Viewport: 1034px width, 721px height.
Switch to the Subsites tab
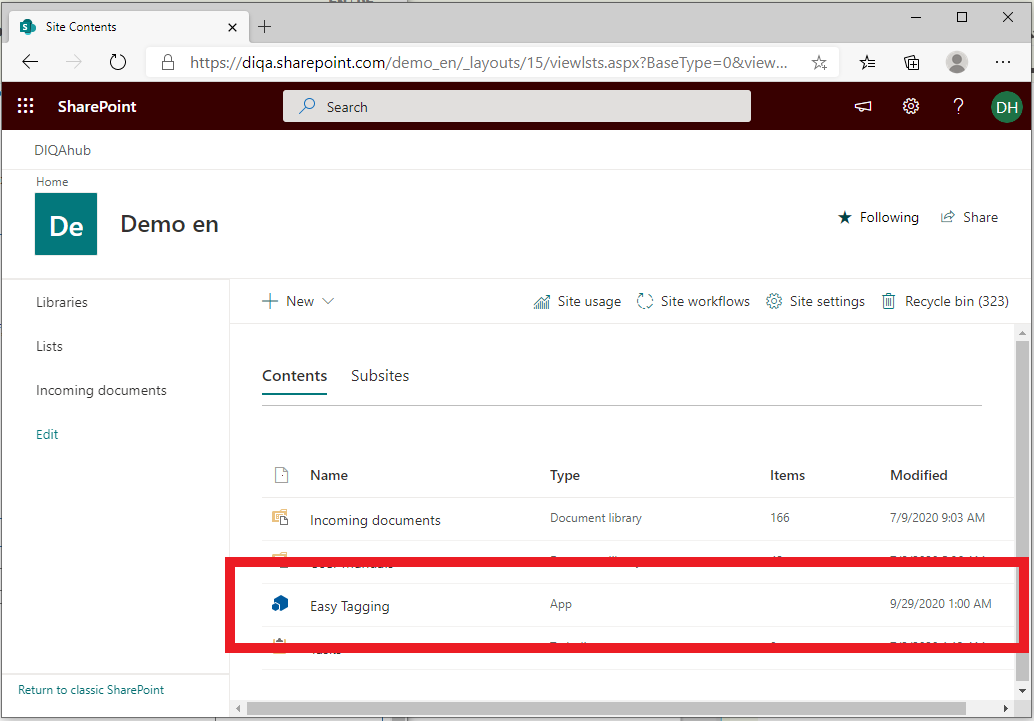pos(380,376)
